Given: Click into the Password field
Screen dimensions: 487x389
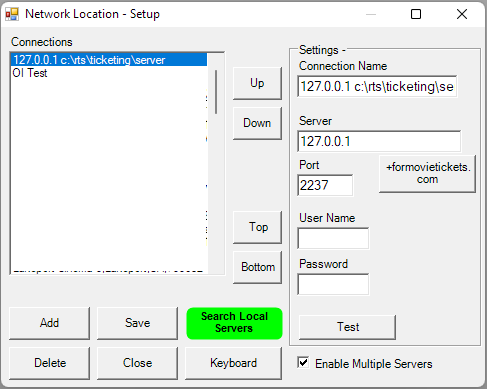Looking at the screenshot, I should tap(333, 284).
